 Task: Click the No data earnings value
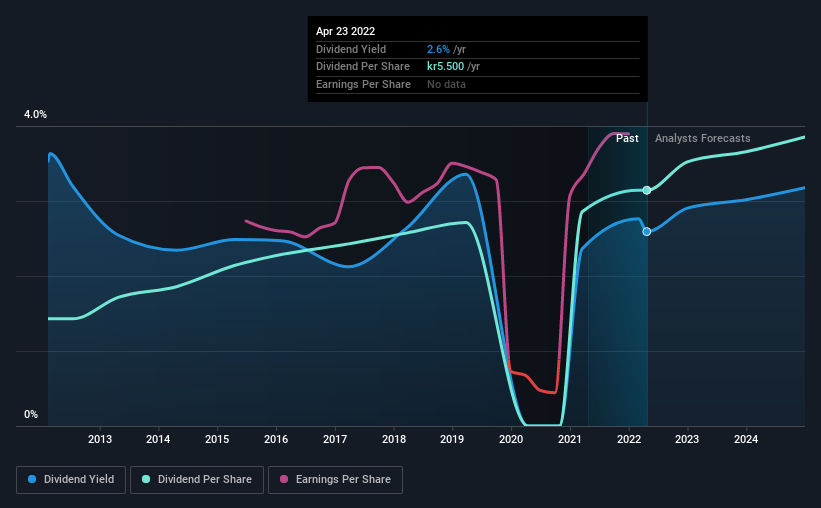pyautogui.click(x=446, y=84)
